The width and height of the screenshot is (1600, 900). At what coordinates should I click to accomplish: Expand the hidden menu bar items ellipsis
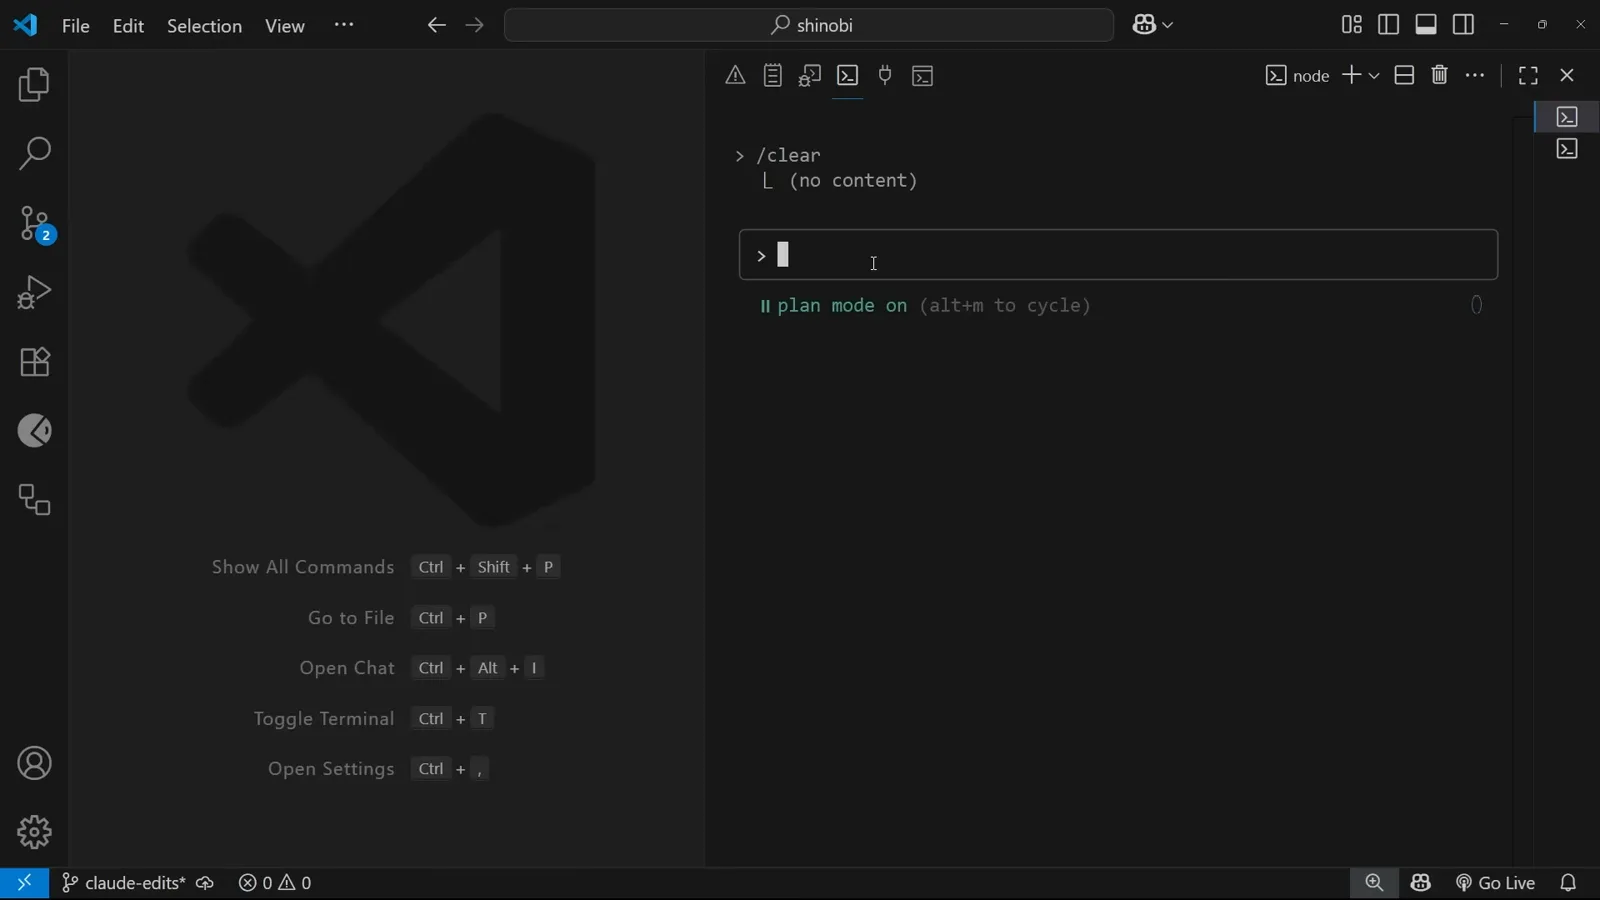(x=344, y=25)
